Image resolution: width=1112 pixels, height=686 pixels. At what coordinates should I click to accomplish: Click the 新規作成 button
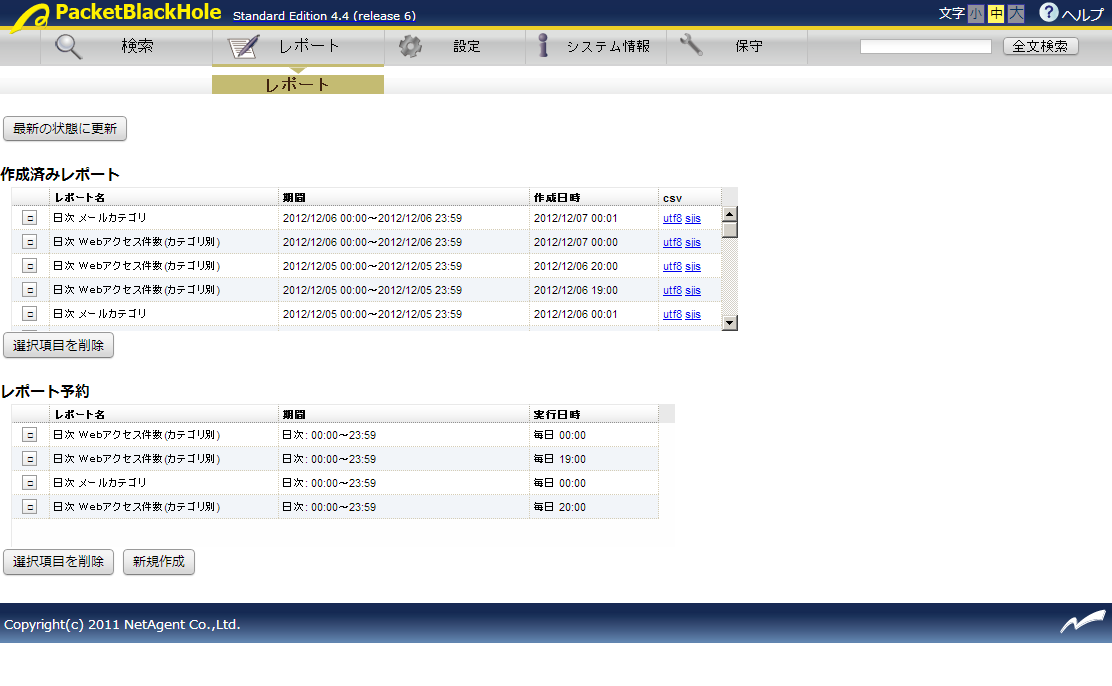point(159,562)
